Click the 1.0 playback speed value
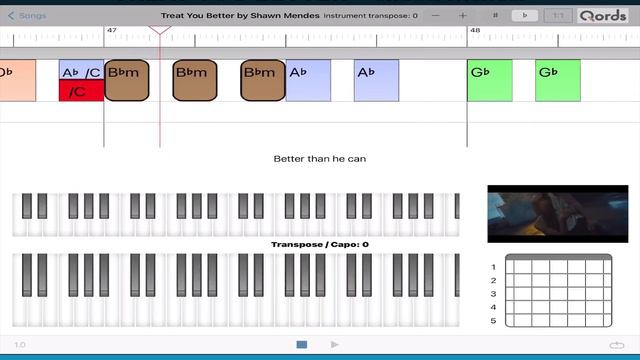640x360 pixels. click(20, 345)
